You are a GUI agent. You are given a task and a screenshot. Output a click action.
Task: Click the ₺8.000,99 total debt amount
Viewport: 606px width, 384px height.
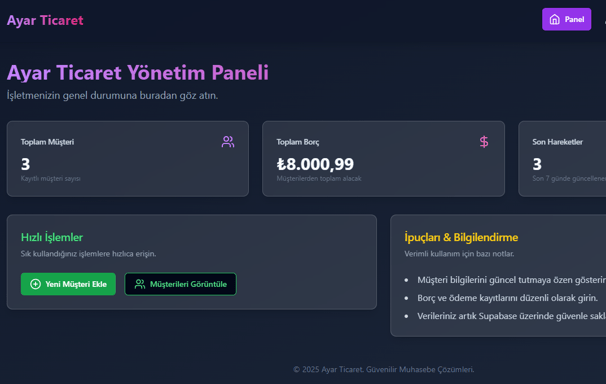point(315,164)
